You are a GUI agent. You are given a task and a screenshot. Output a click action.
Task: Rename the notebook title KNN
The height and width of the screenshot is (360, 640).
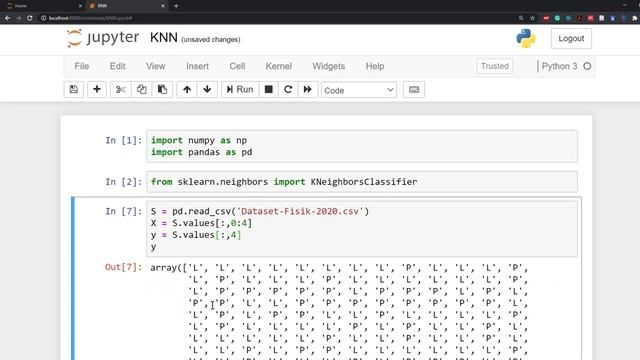click(x=164, y=38)
